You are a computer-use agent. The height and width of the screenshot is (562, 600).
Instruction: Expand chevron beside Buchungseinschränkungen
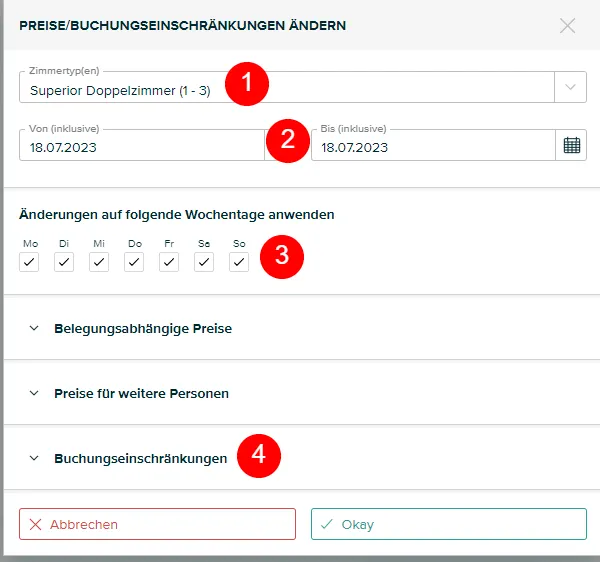34,458
